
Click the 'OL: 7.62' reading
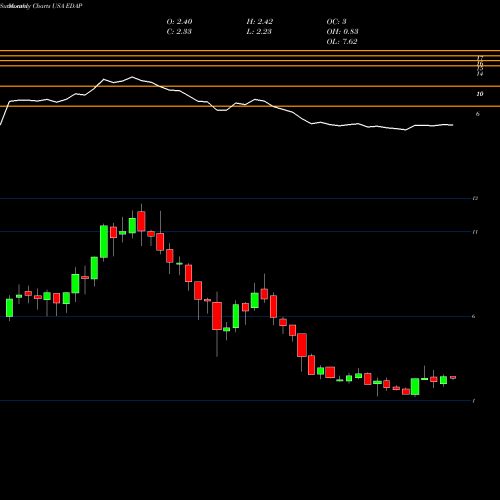(x=342, y=41)
